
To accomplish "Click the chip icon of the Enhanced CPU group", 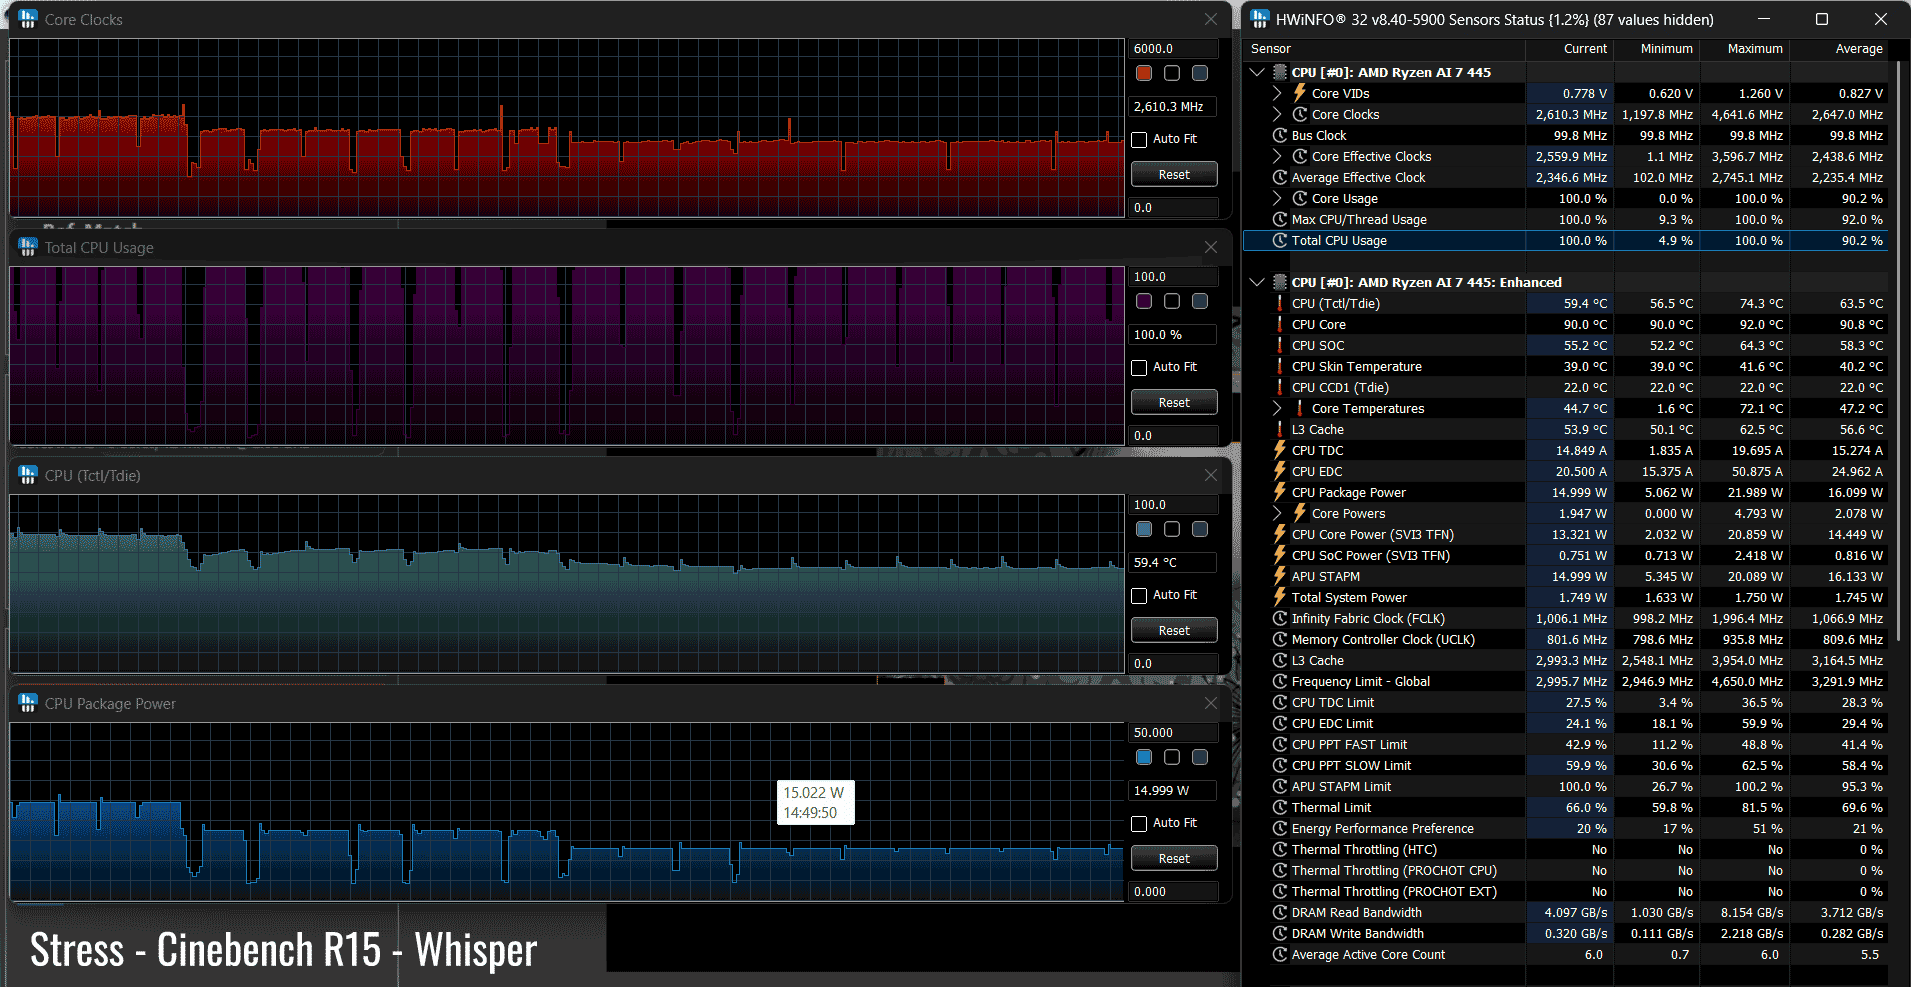I will tap(1280, 282).
